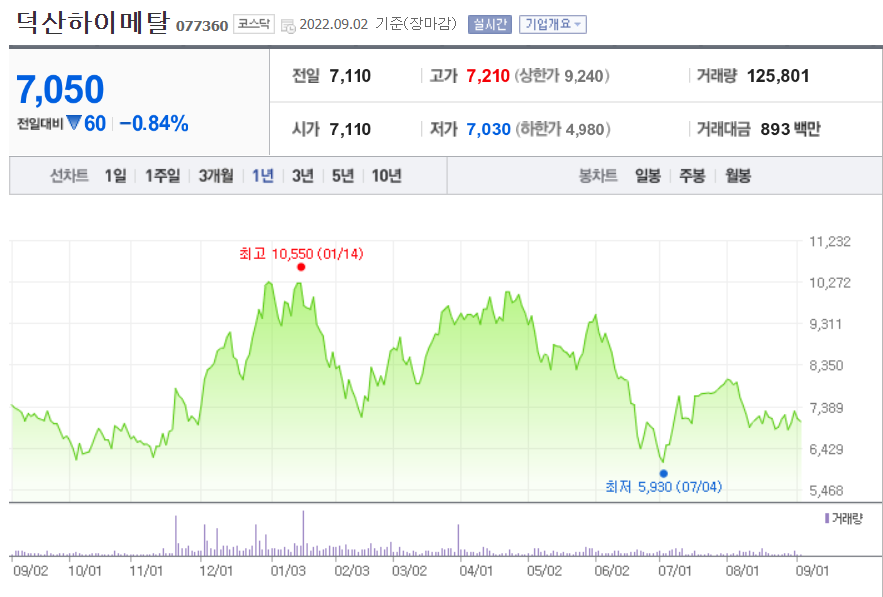Screen dimensions: 883x597
Task: Select the 10년 line chart tab
Action: click(x=386, y=176)
